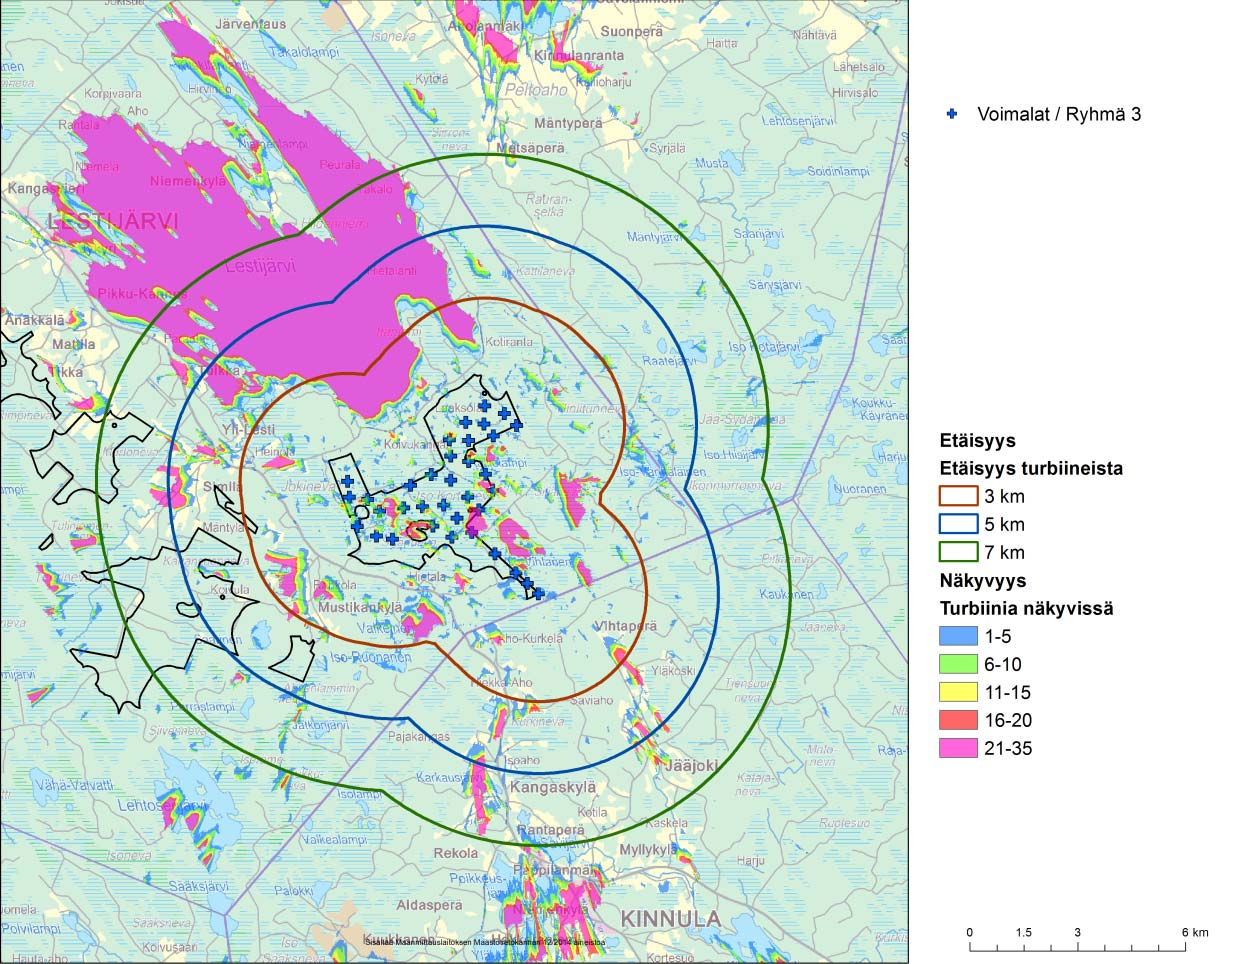
Task: Click the 6 km scale bar mark
Action: [1193, 932]
